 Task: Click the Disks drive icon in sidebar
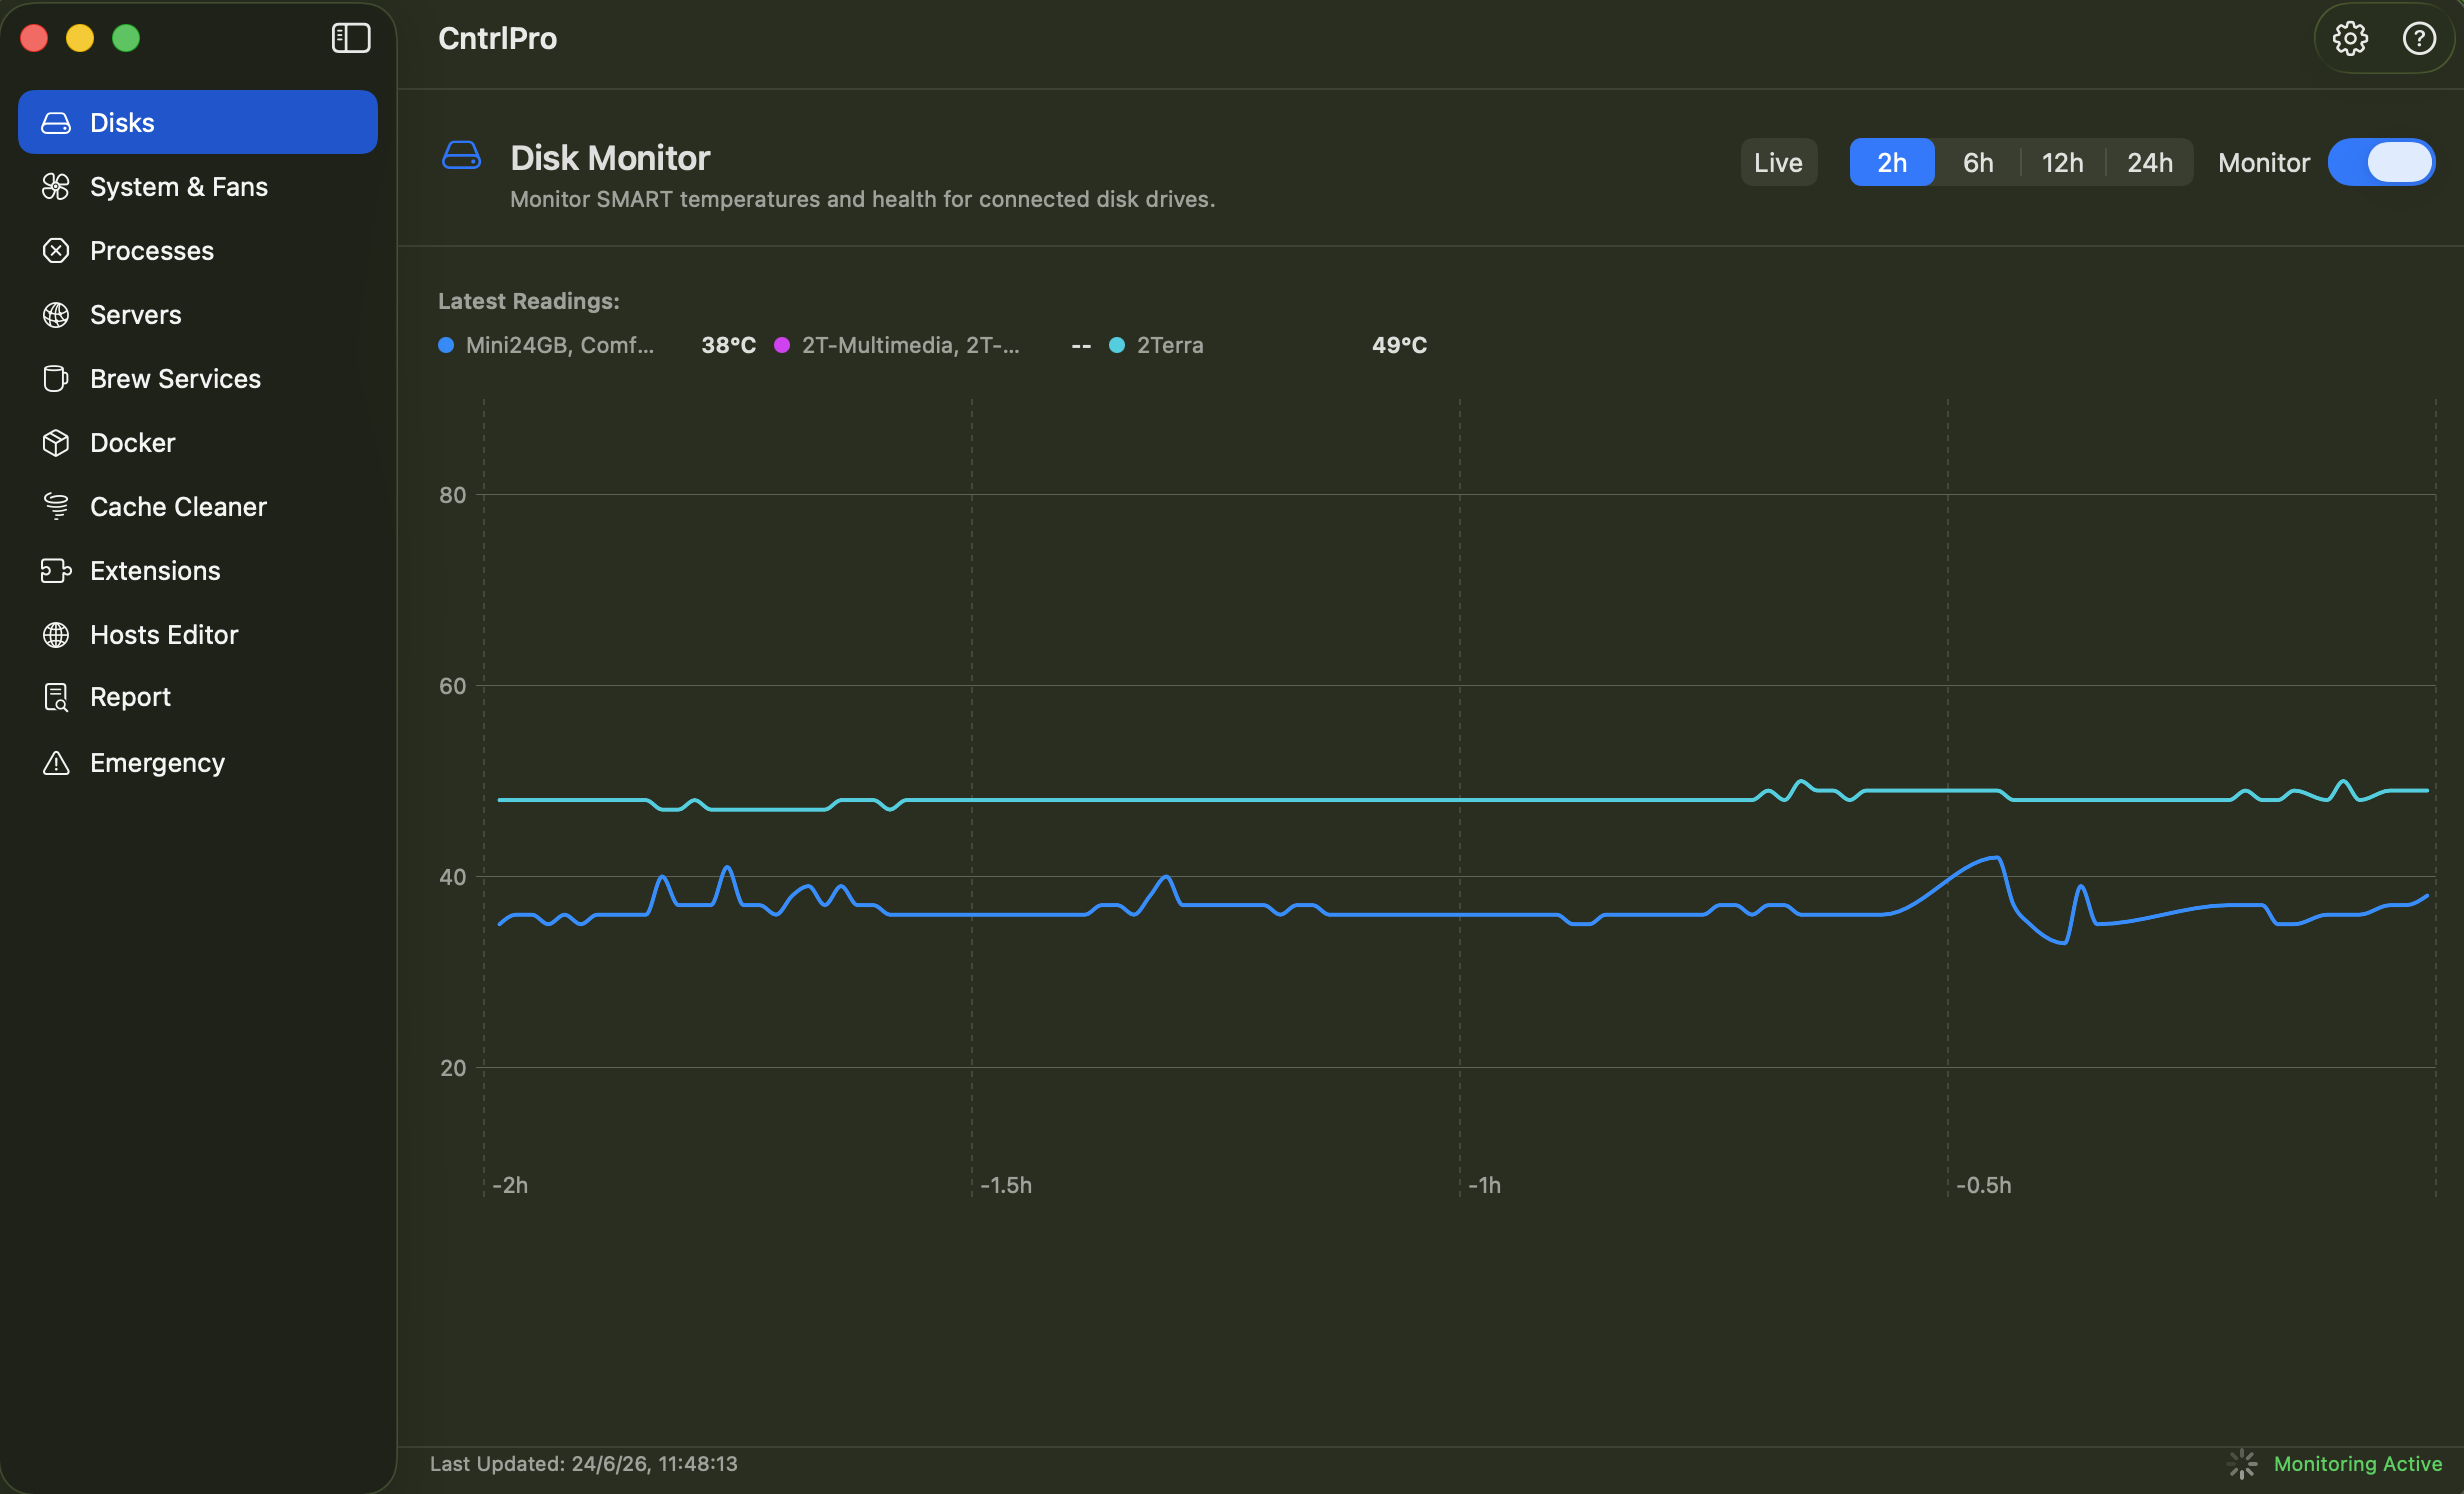pos(56,123)
